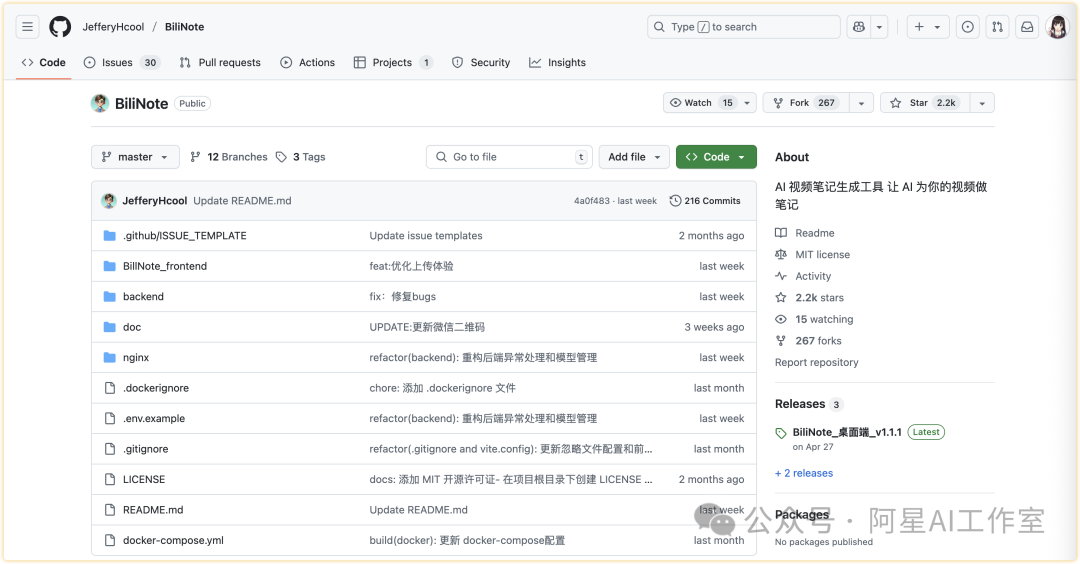
Task: Click the Go to file search box
Action: [x=509, y=157]
